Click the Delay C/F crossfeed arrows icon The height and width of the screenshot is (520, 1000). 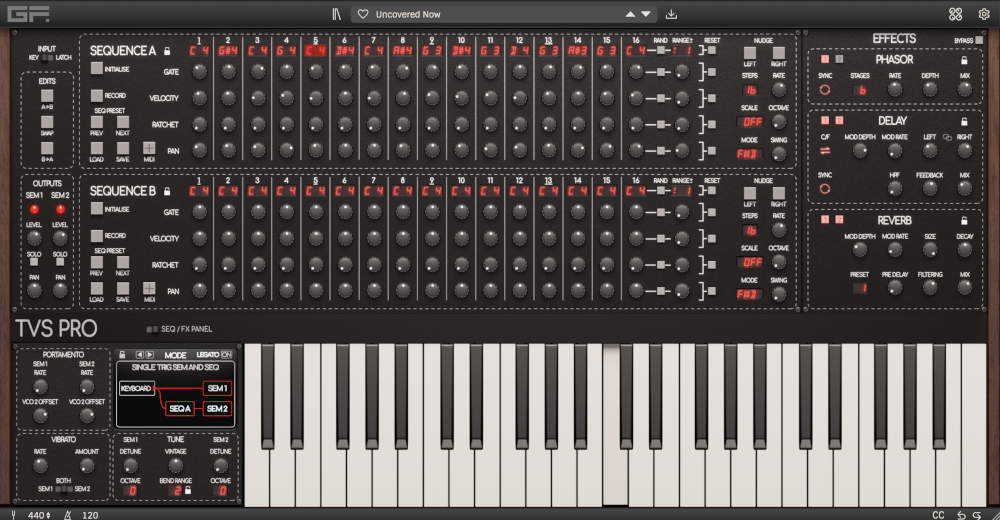click(825, 151)
